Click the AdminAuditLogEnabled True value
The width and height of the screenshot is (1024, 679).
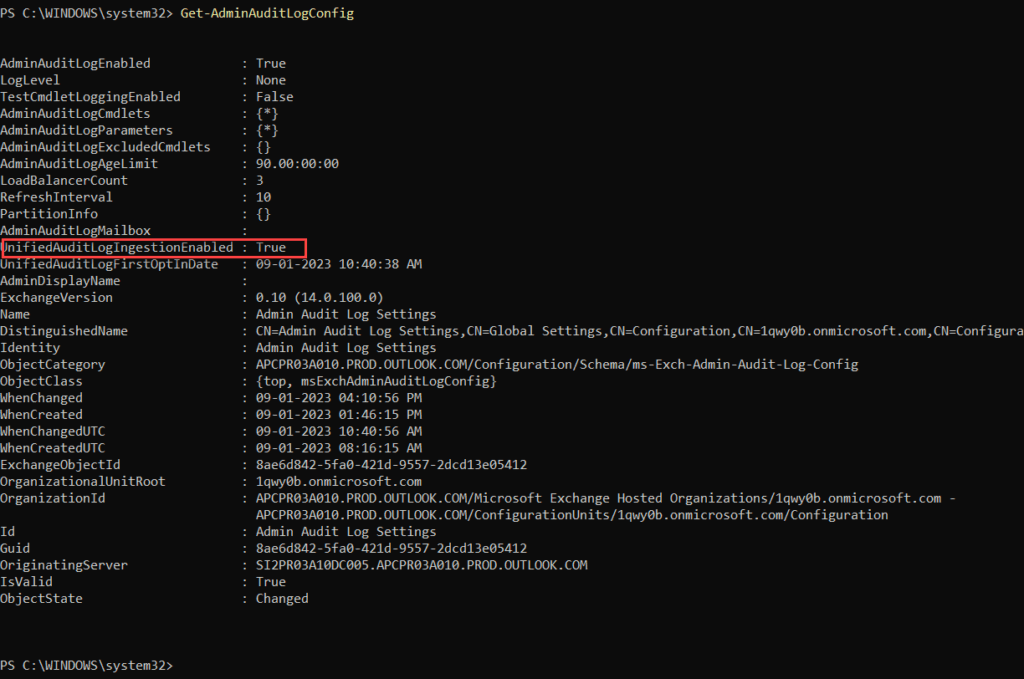click(271, 63)
